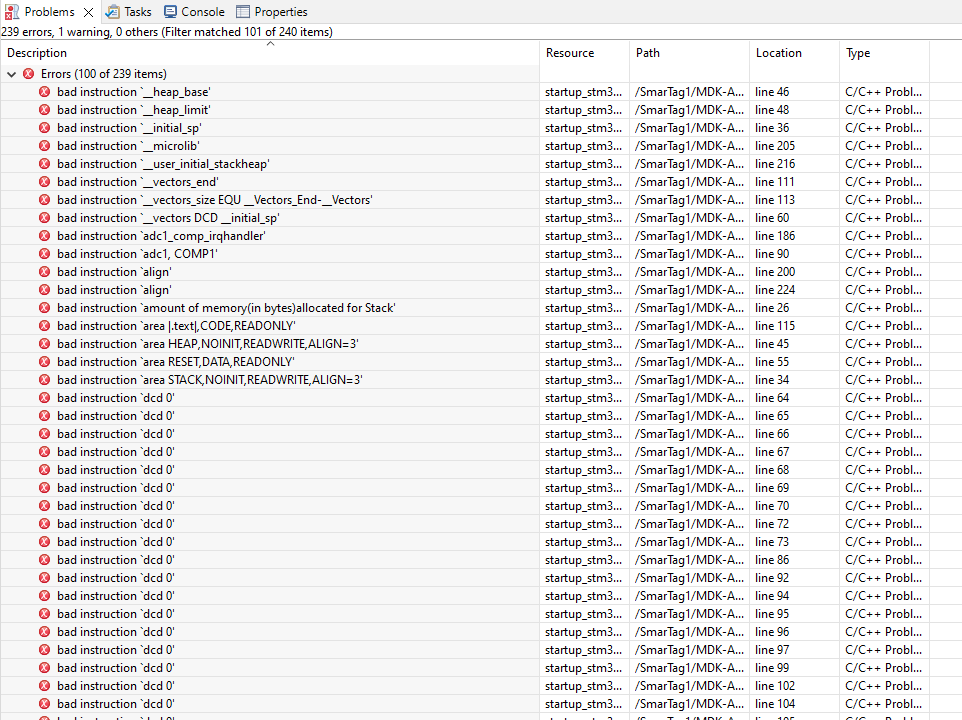Click the error icon beside 'adc1, COMP1' entry

(x=44, y=253)
